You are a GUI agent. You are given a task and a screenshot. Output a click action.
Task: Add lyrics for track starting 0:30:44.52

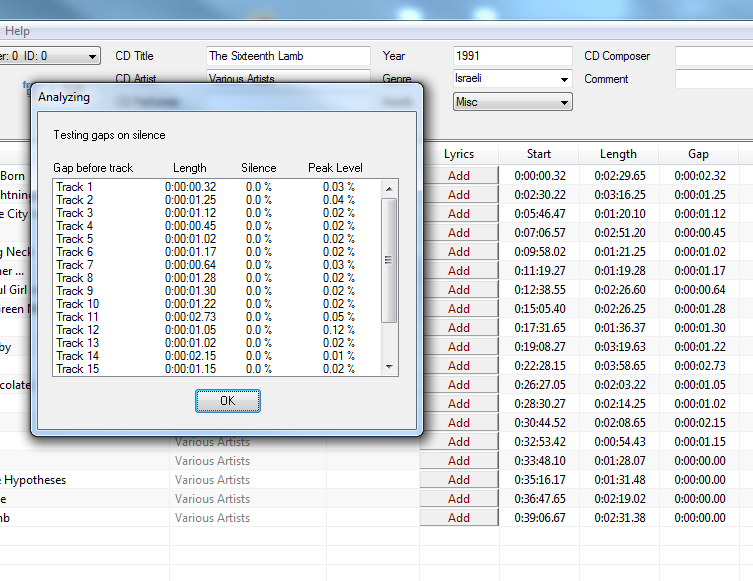point(459,423)
